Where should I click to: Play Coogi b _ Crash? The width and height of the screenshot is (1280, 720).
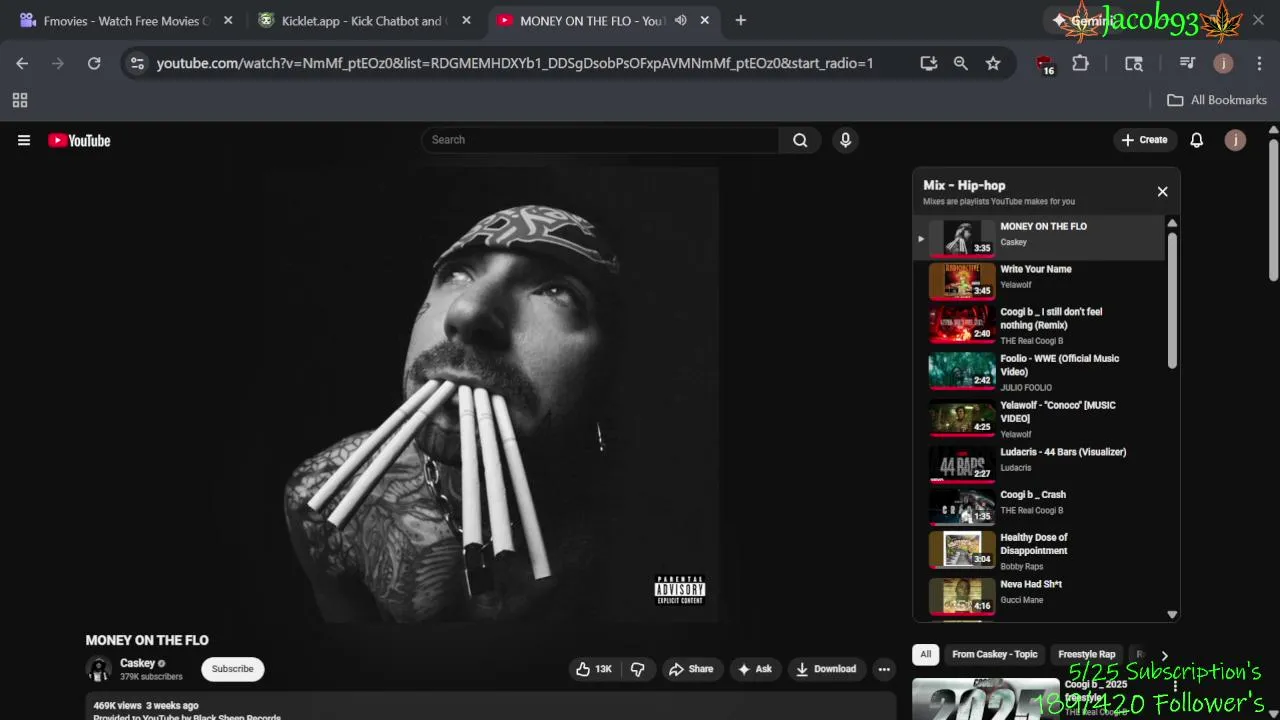1040,507
